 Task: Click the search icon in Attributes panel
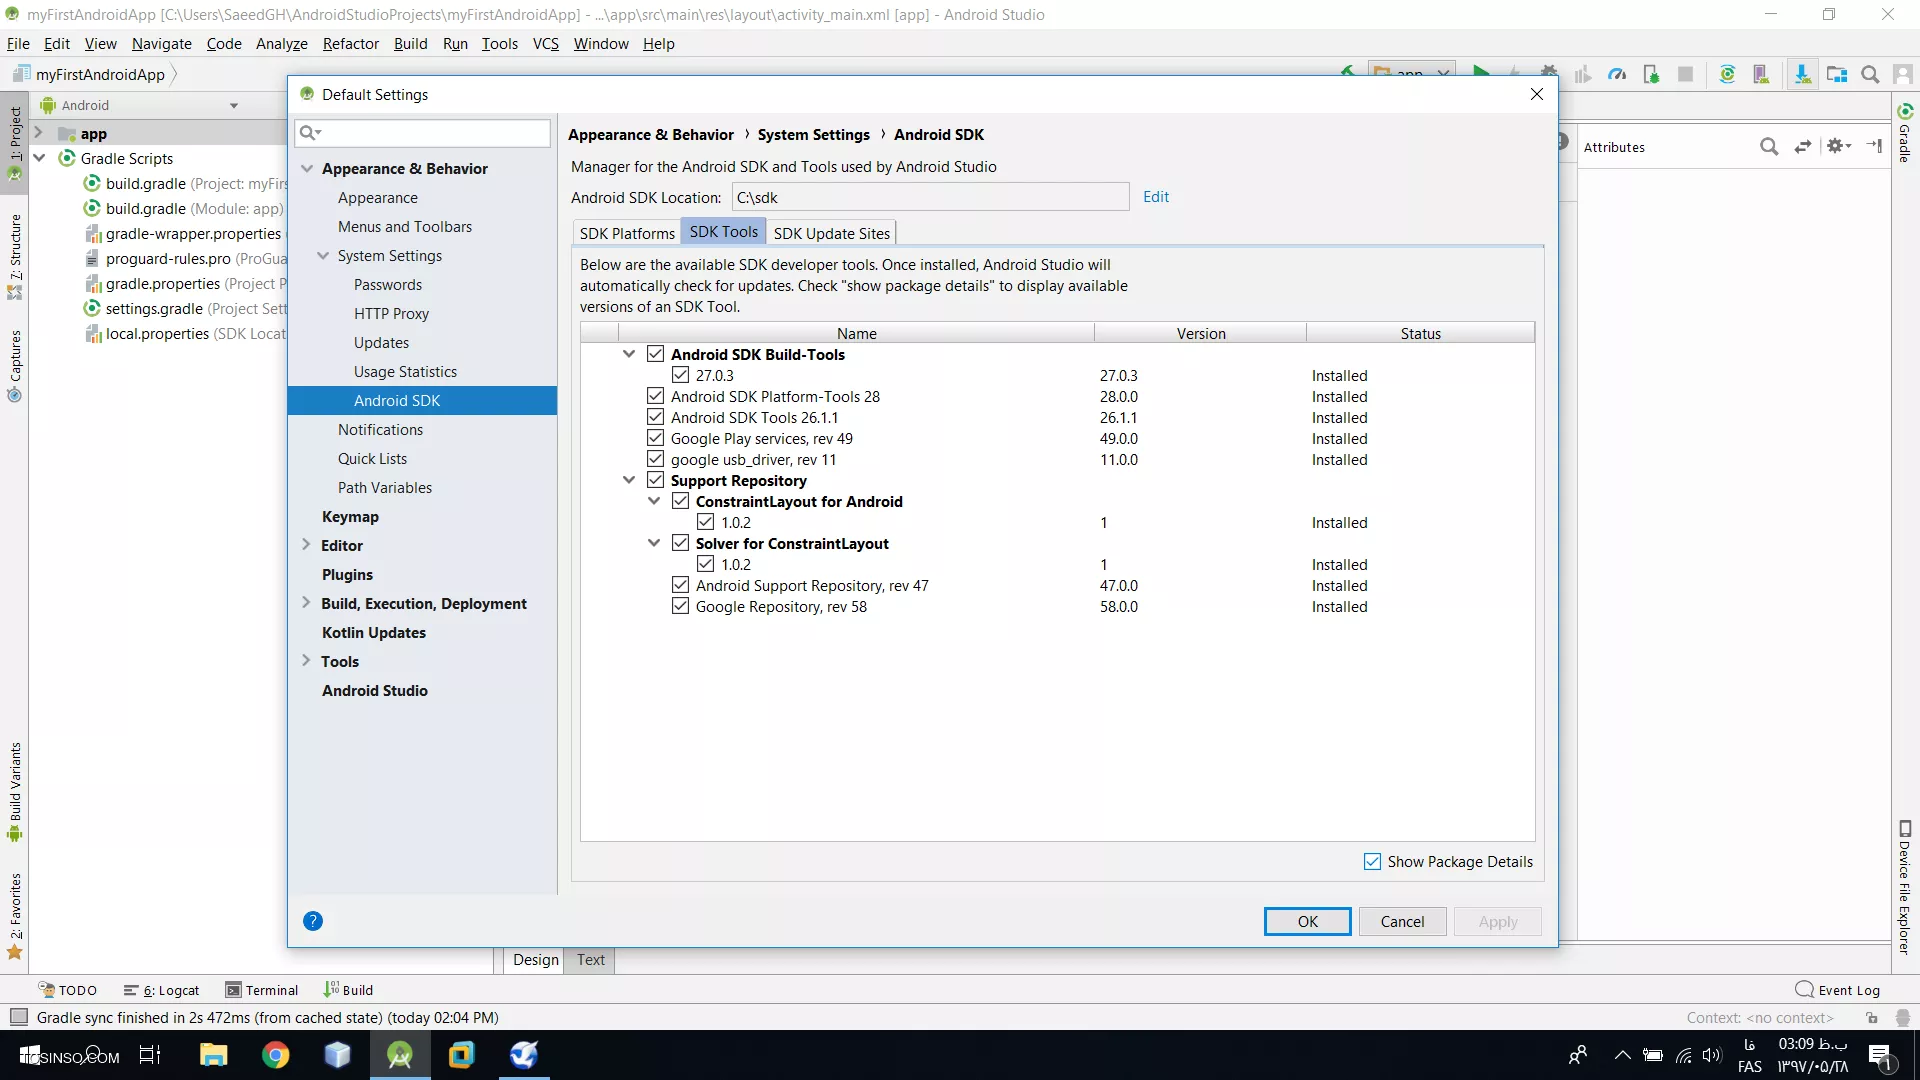1769,147
